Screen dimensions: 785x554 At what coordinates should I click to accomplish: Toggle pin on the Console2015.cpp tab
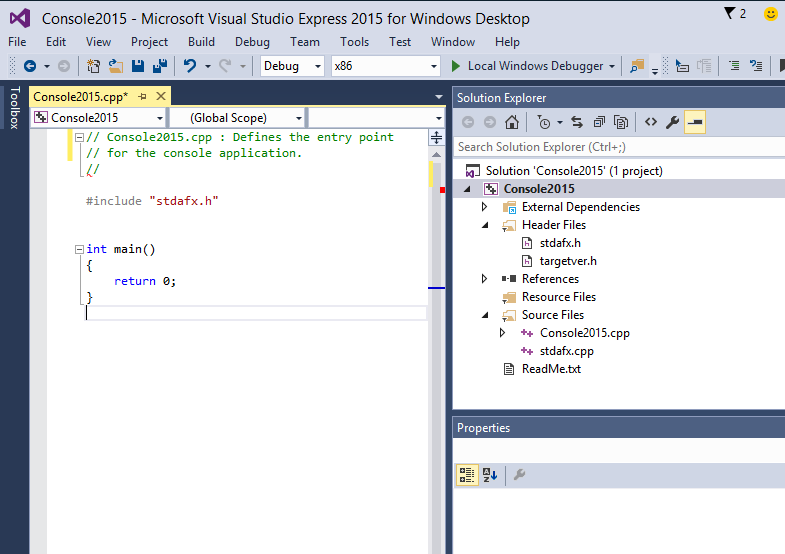pyautogui.click(x=142, y=97)
